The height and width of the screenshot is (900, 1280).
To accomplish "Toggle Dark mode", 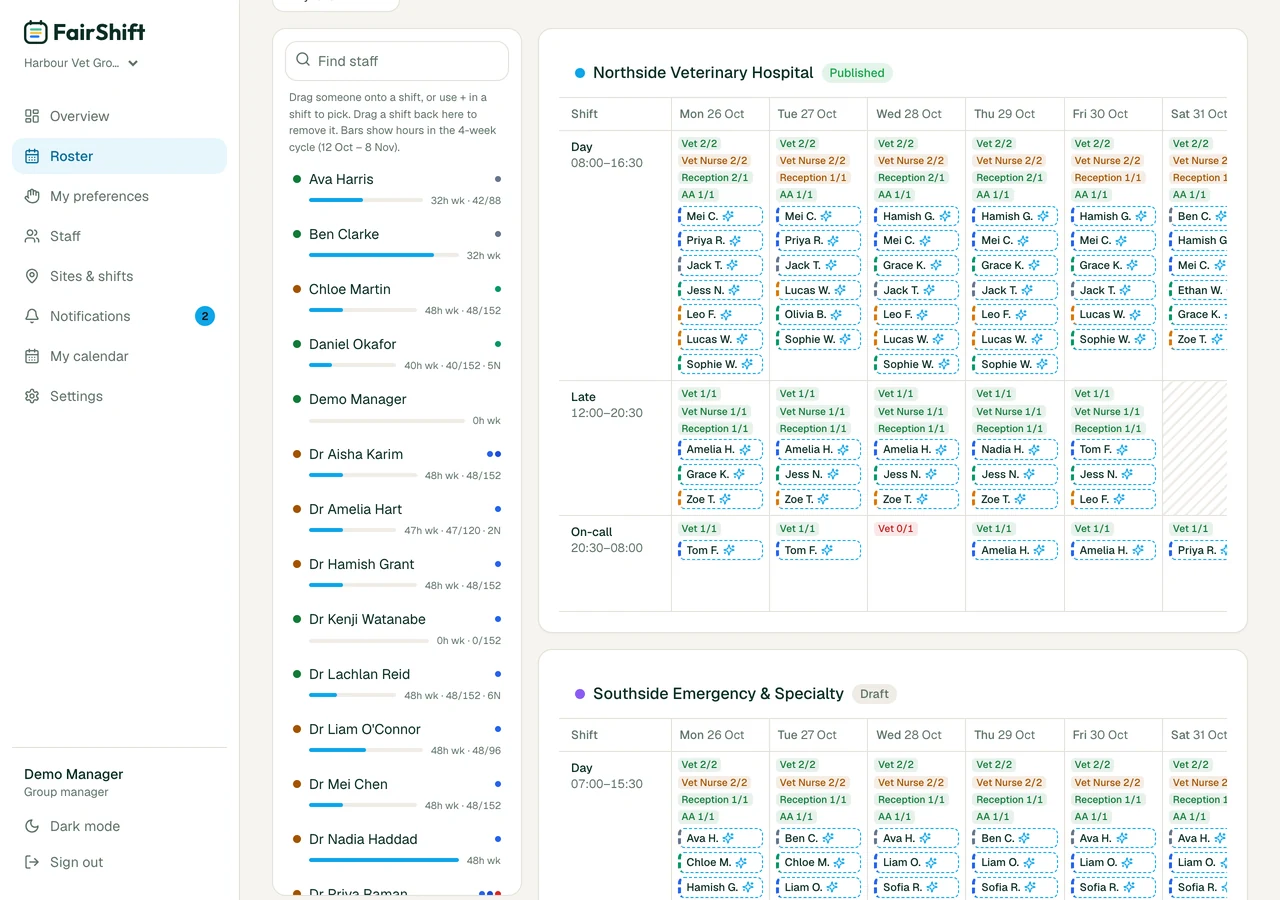I will point(119,826).
